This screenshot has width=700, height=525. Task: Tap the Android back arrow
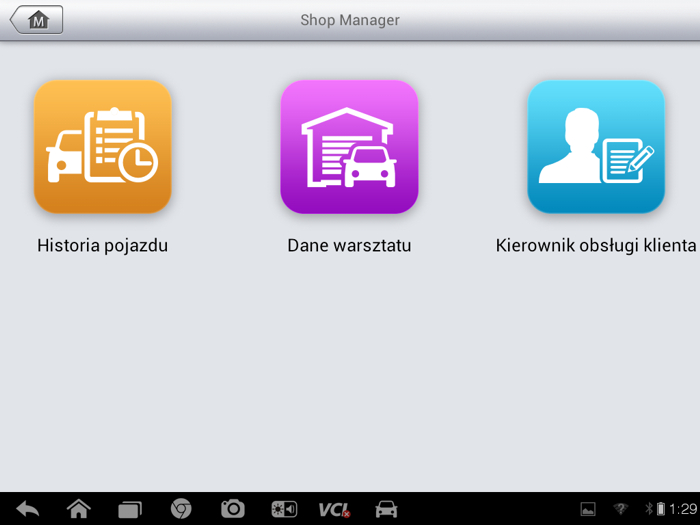click(x=28, y=509)
